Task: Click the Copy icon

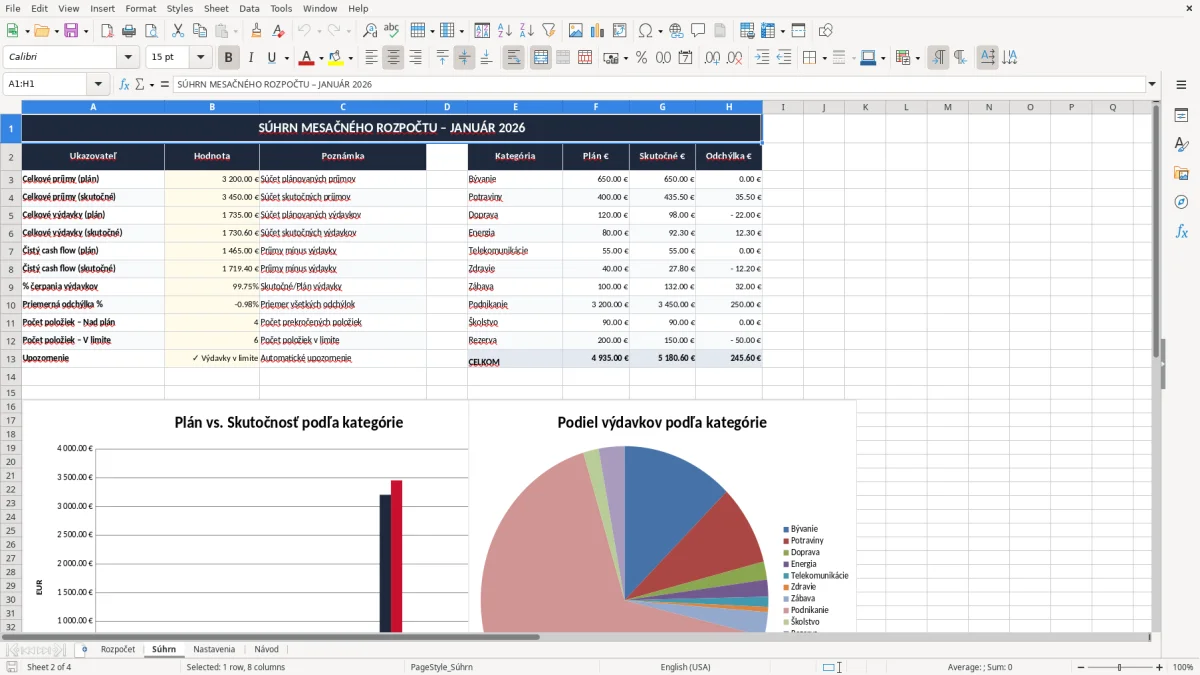Action: (199, 31)
